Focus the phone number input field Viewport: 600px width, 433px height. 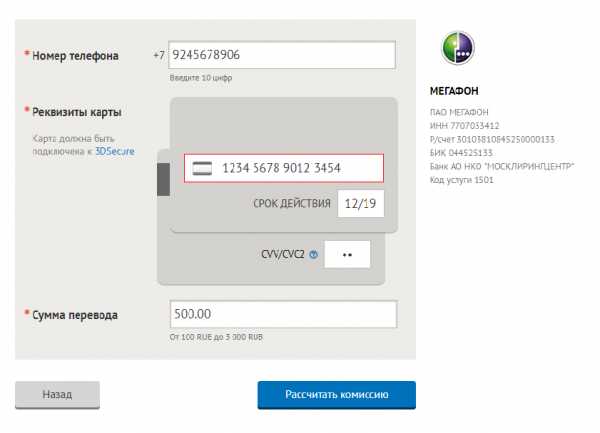282,55
